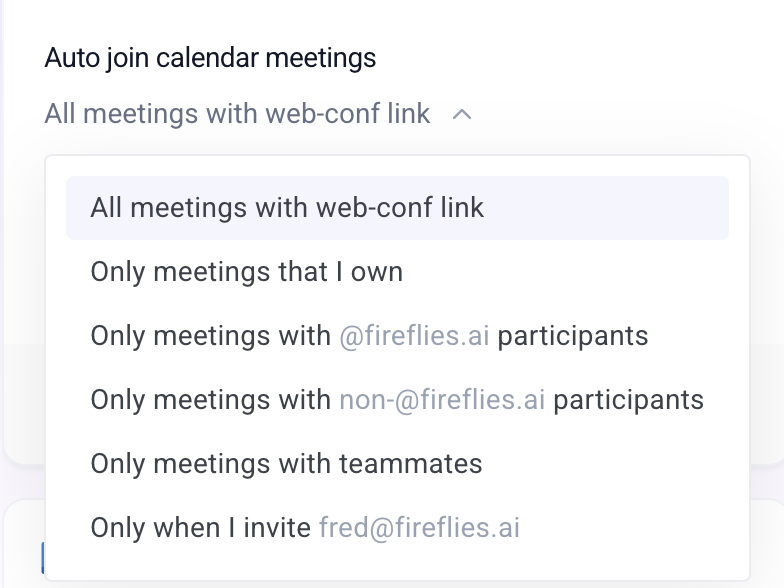Click "participants" in the @fireflies.ai-only option
The image size is (784, 588).
[573, 336]
